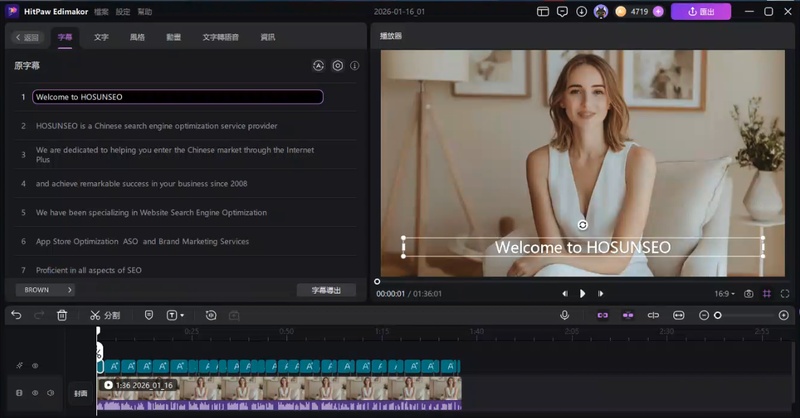Click the 'Welcome to HOSUNSEO' subtitle text field
The width and height of the screenshot is (800, 418).
click(x=177, y=97)
